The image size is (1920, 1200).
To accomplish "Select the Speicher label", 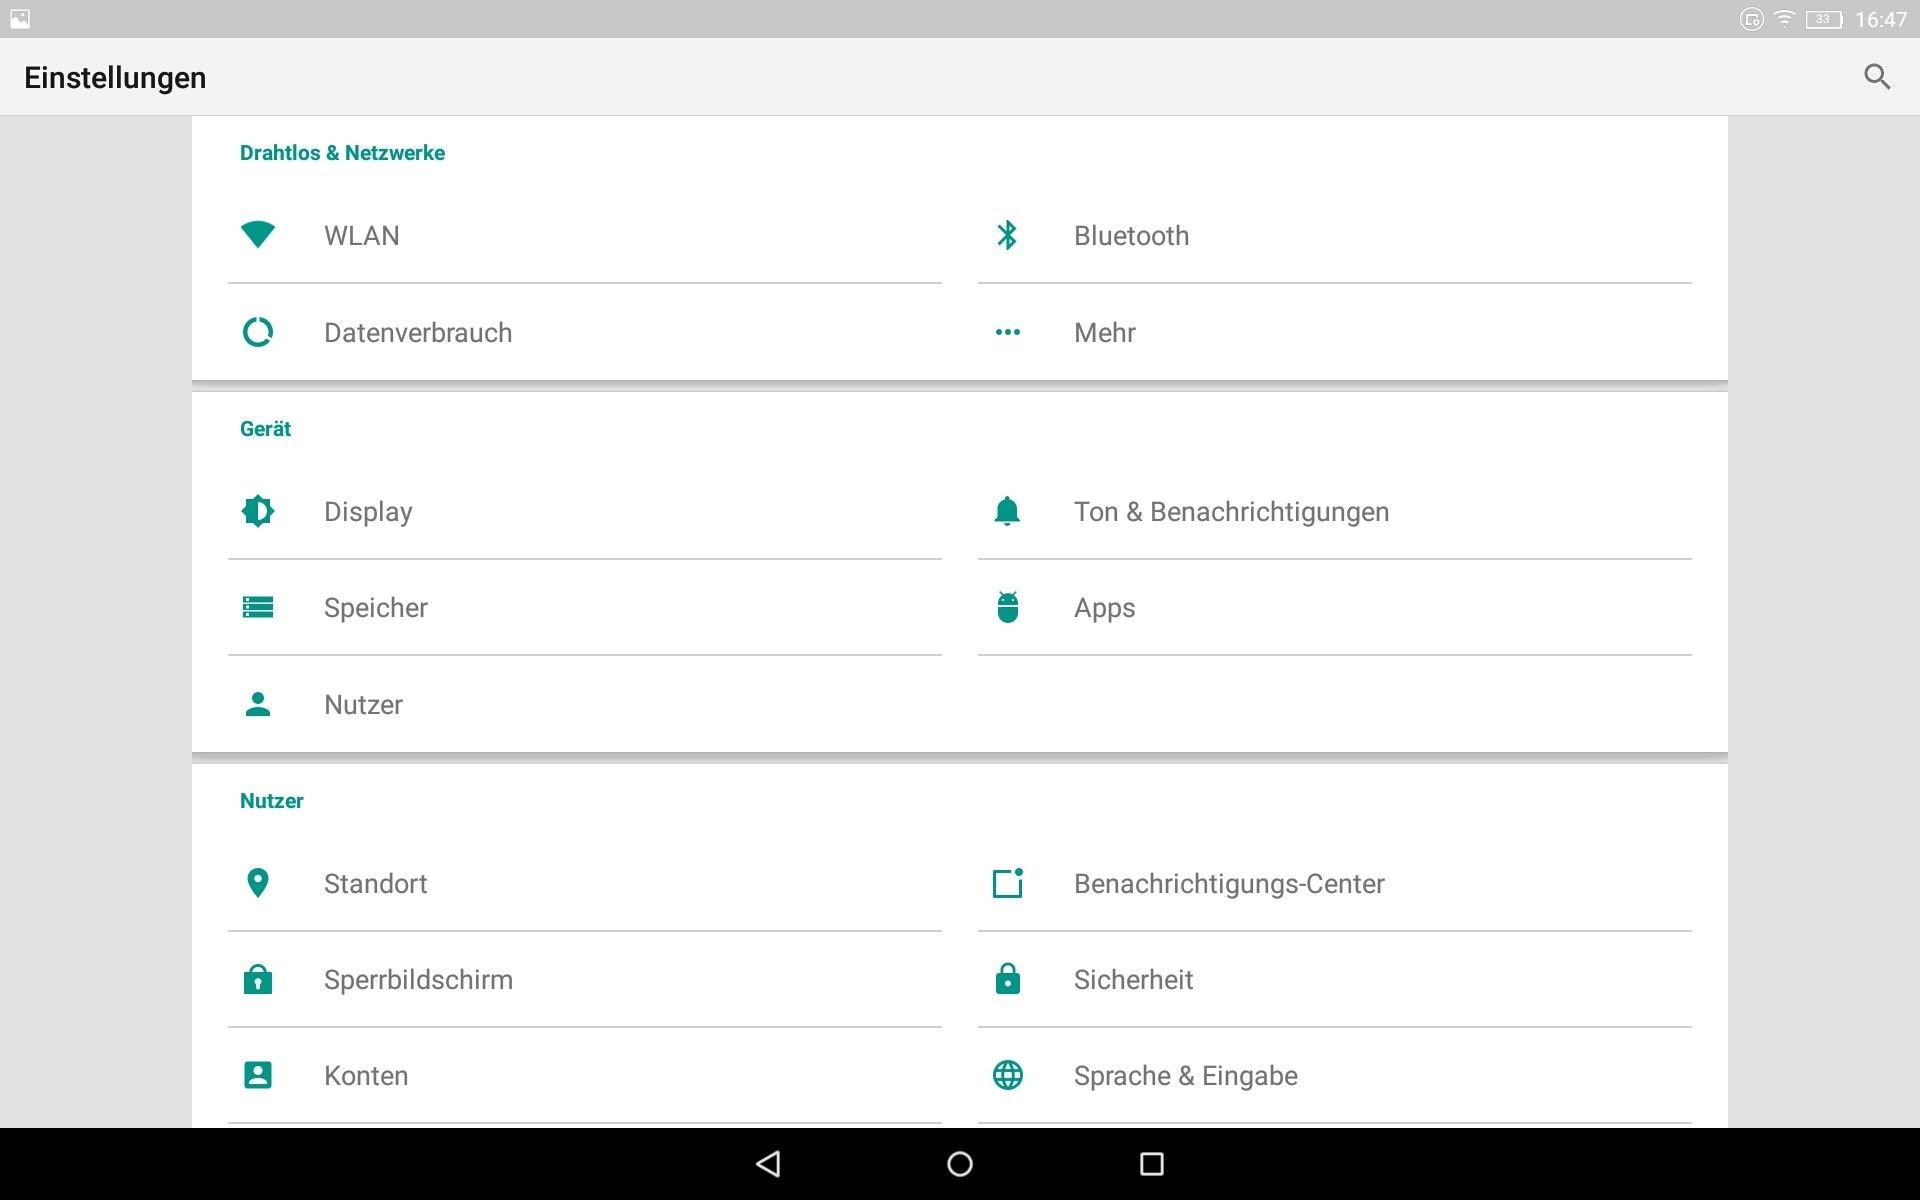I will 375,608.
